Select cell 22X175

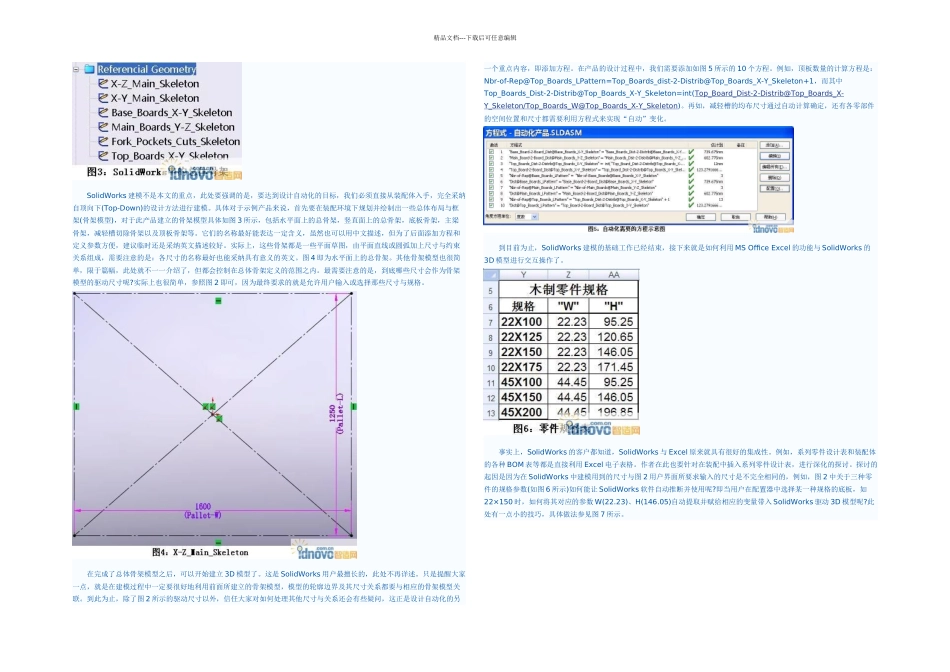point(523,367)
